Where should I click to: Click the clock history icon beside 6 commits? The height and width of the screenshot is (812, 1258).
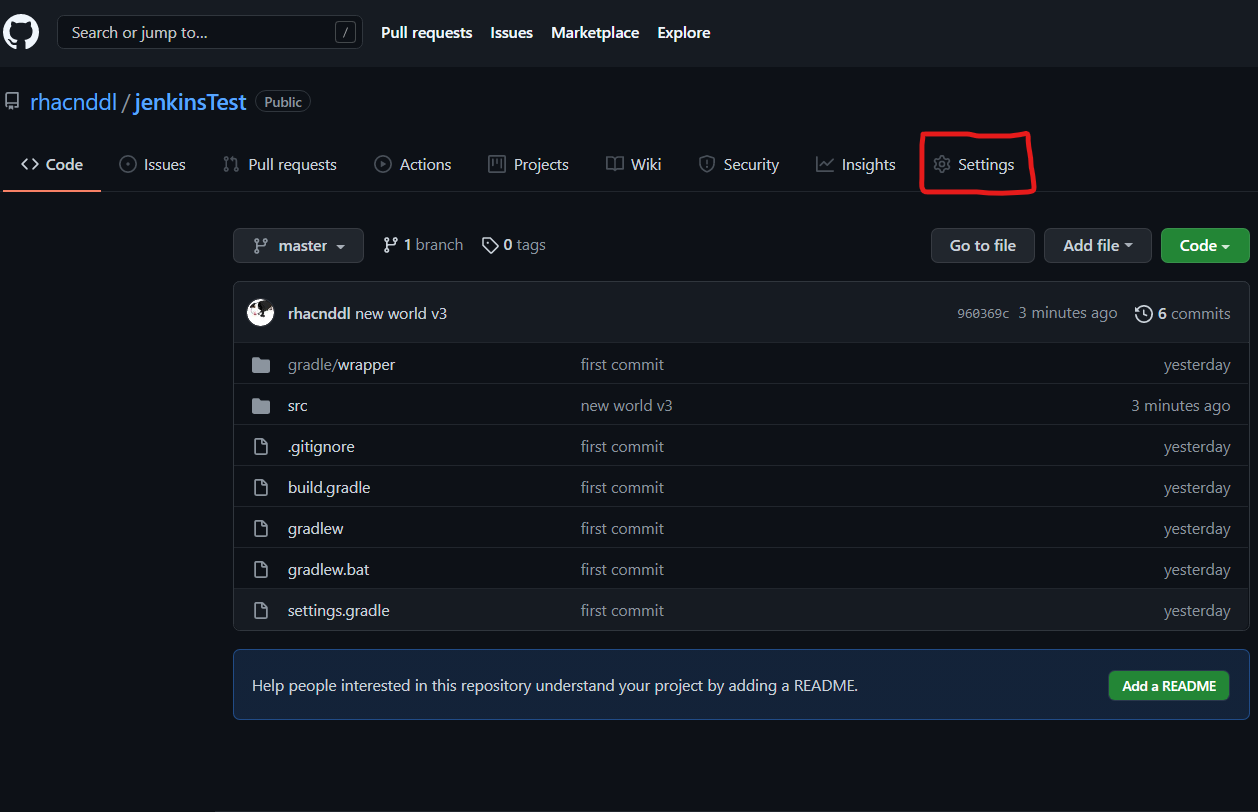1143,314
